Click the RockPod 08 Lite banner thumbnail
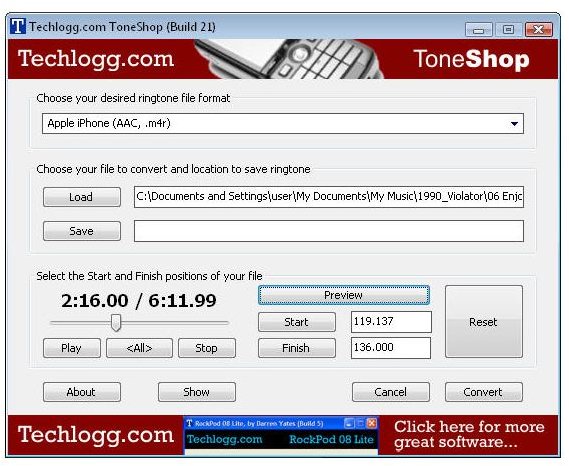Screen dimensions: 569x466 click(x=281, y=435)
